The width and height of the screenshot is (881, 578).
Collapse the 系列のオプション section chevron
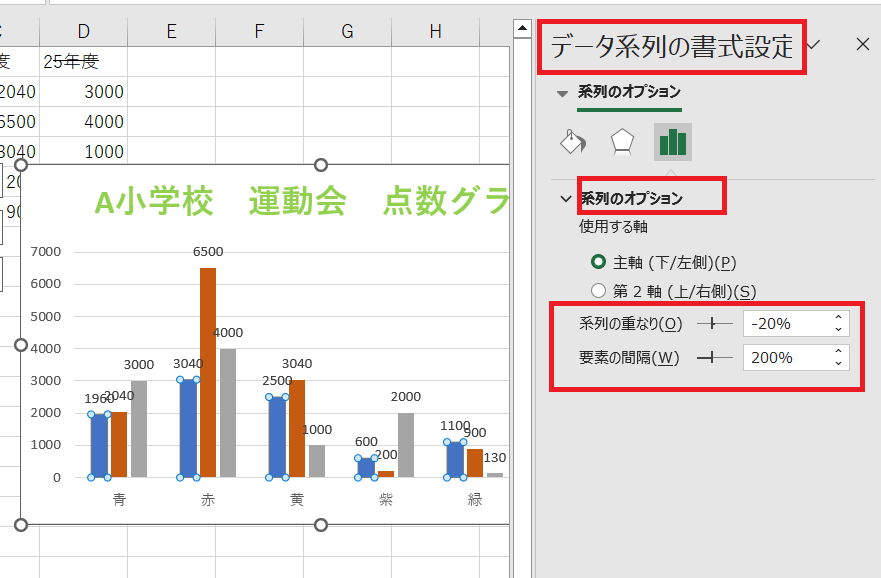566,198
